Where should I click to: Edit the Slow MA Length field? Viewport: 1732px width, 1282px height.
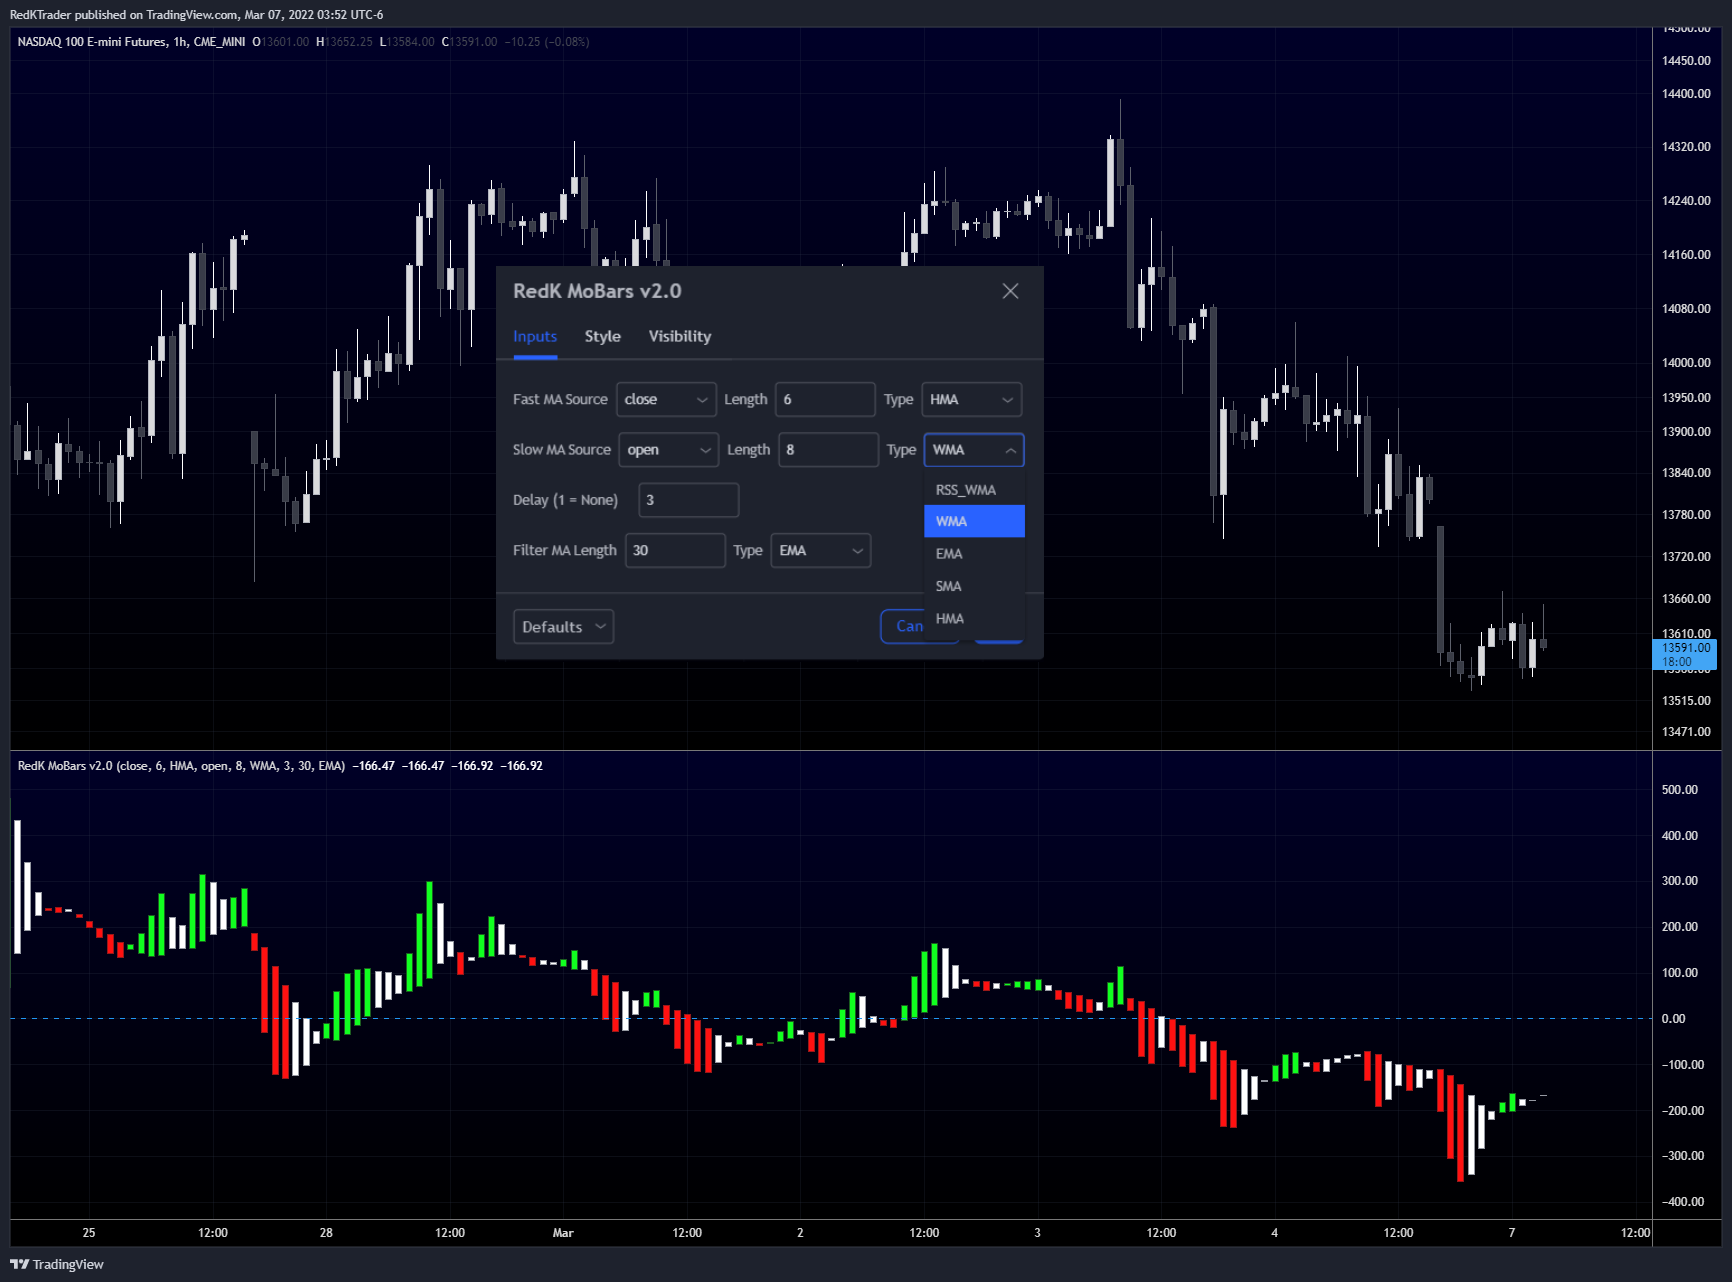point(828,450)
